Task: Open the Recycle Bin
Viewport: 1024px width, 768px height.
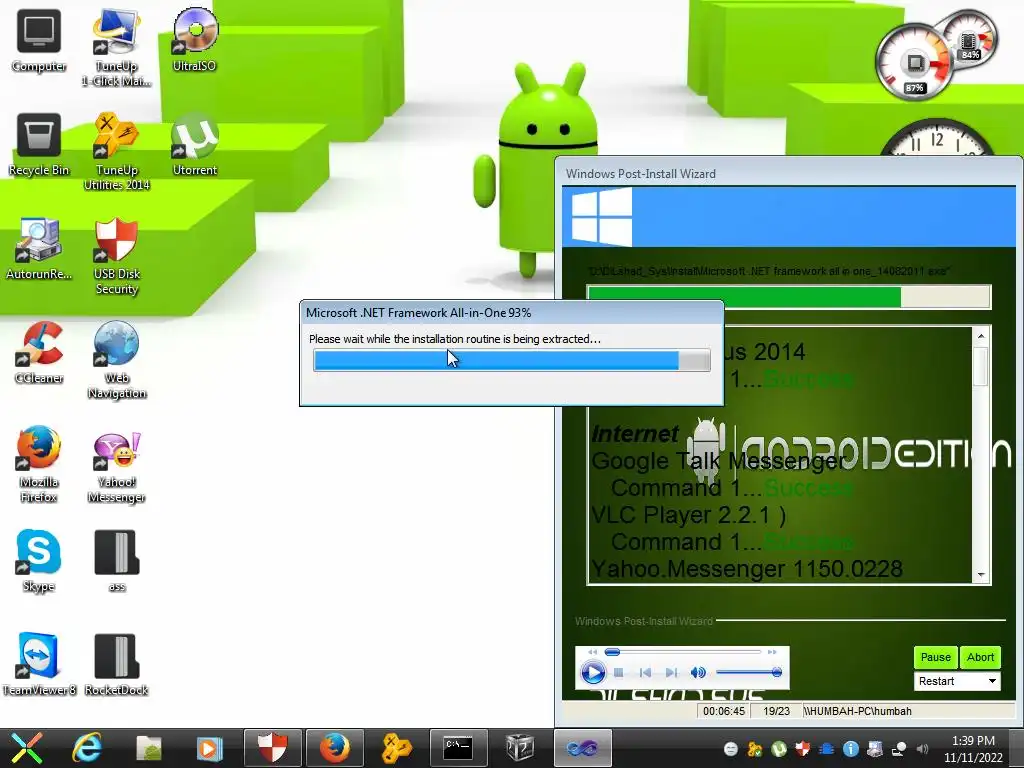Action: coord(39,145)
